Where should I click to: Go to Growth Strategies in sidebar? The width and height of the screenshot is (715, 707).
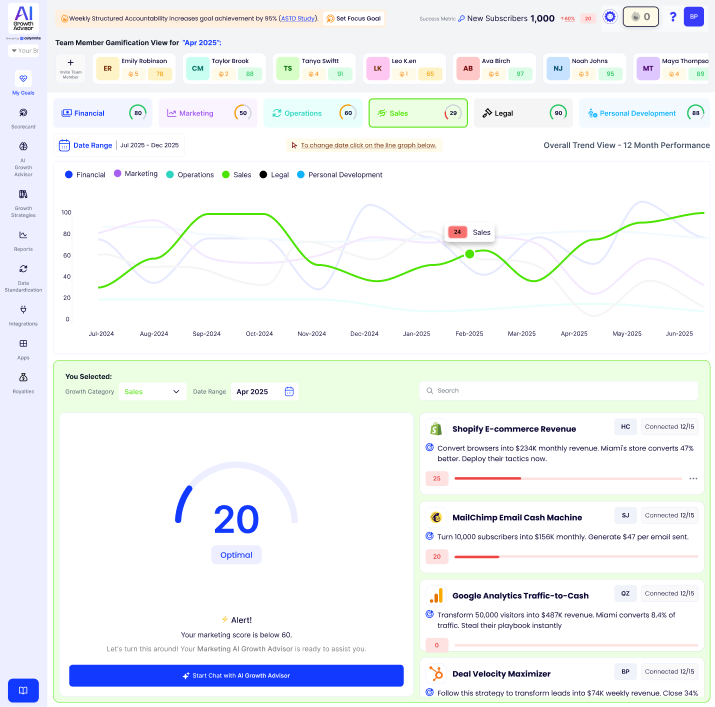coord(23,198)
